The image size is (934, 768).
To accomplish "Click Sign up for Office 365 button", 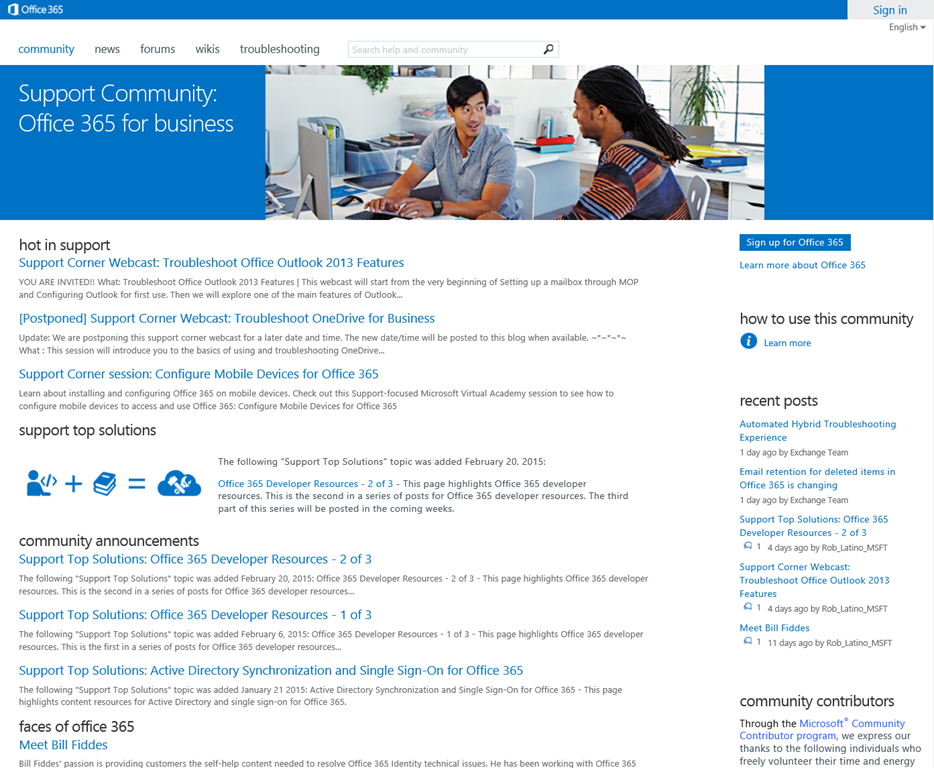I will (x=794, y=242).
